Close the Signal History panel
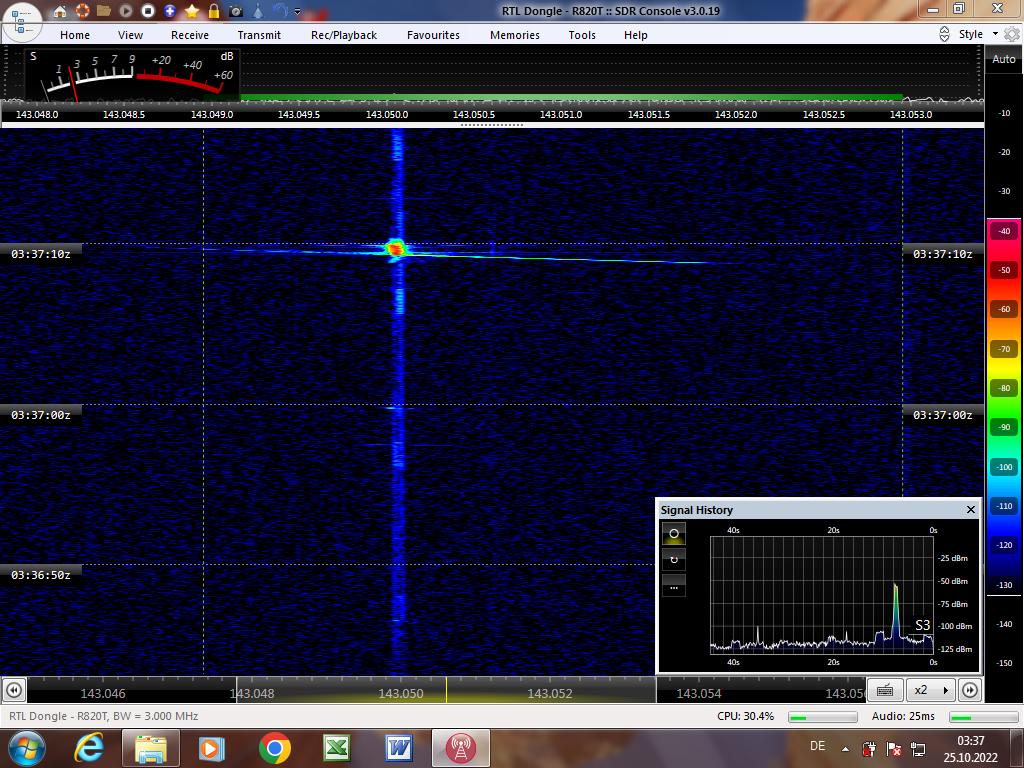1024x768 pixels. (x=970, y=509)
